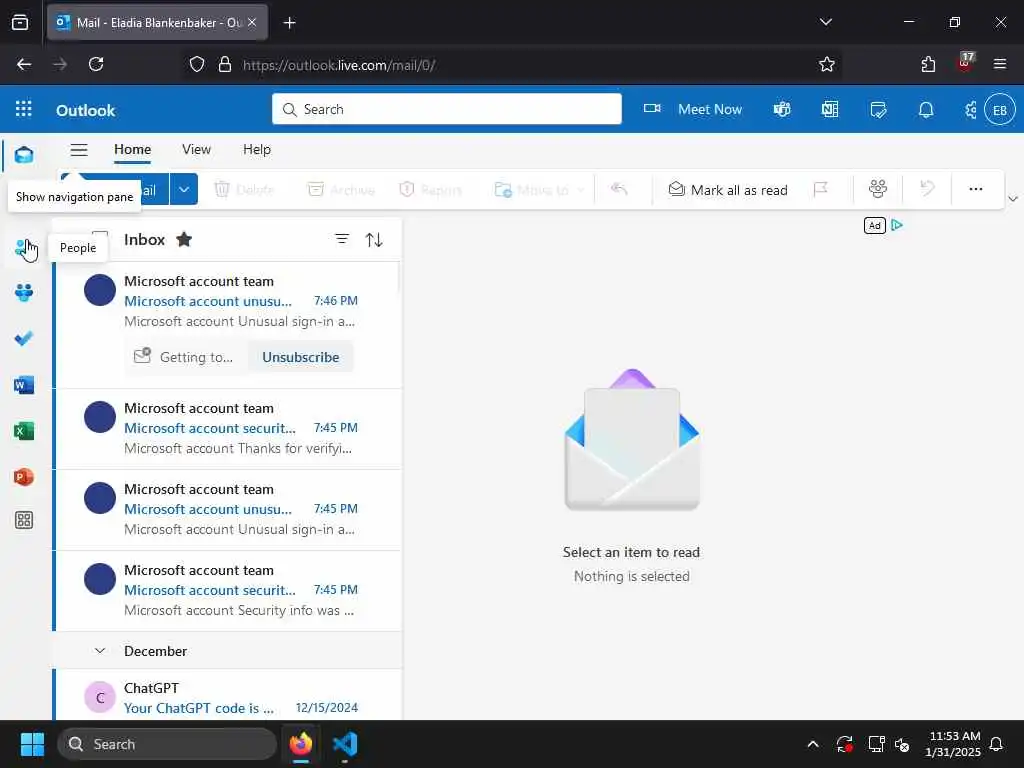Expand the ribbon chevron at right
The width and height of the screenshot is (1024, 768).
(1013, 199)
